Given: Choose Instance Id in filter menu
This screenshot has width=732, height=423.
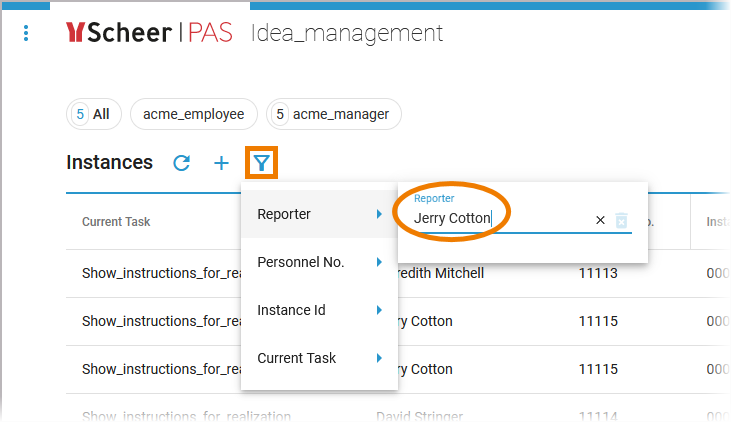Looking at the screenshot, I should click(291, 310).
